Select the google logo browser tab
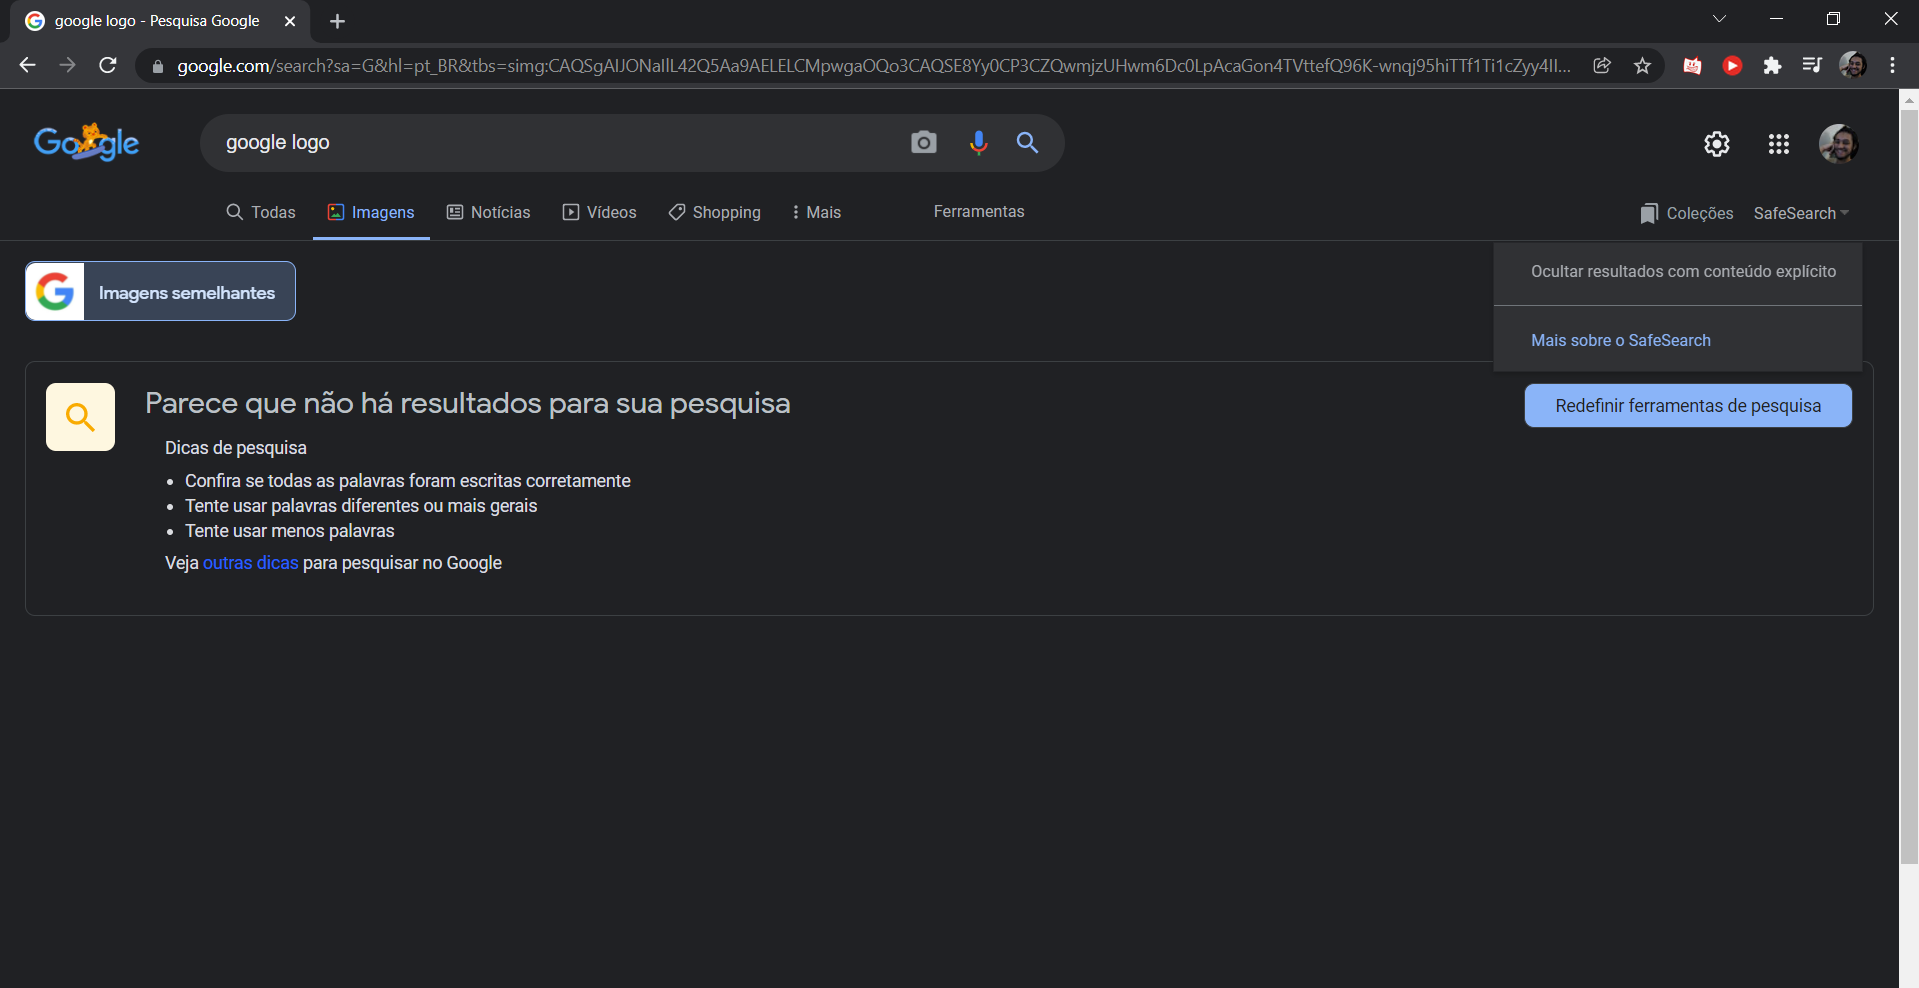The width and height of the screenshot is (1919, 988). tap(160, 21)
